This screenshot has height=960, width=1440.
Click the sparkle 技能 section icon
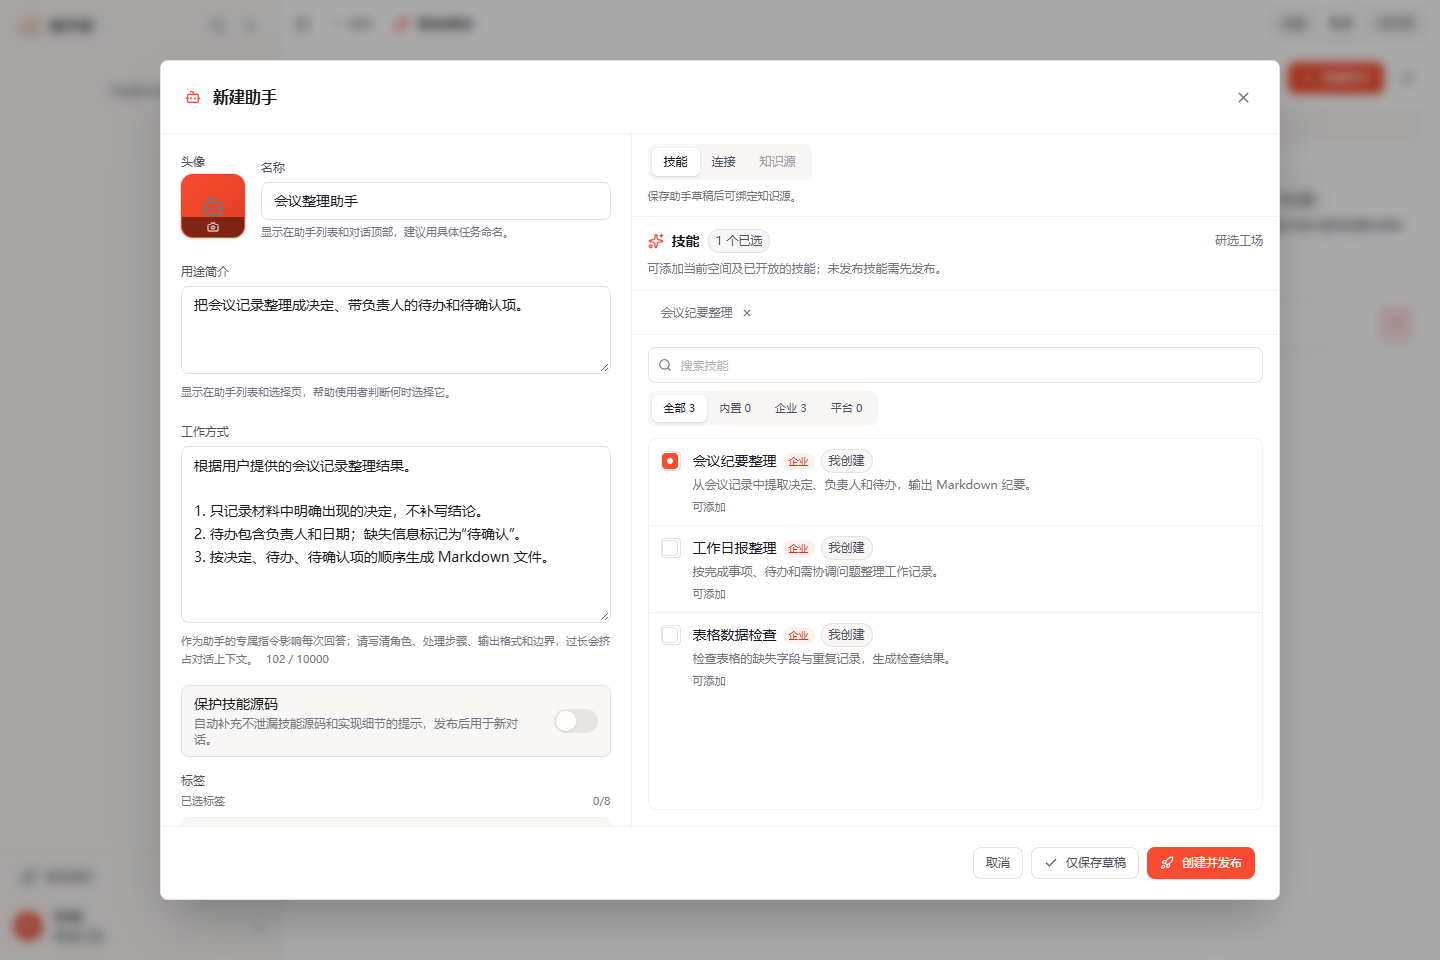tap(656, 241)
